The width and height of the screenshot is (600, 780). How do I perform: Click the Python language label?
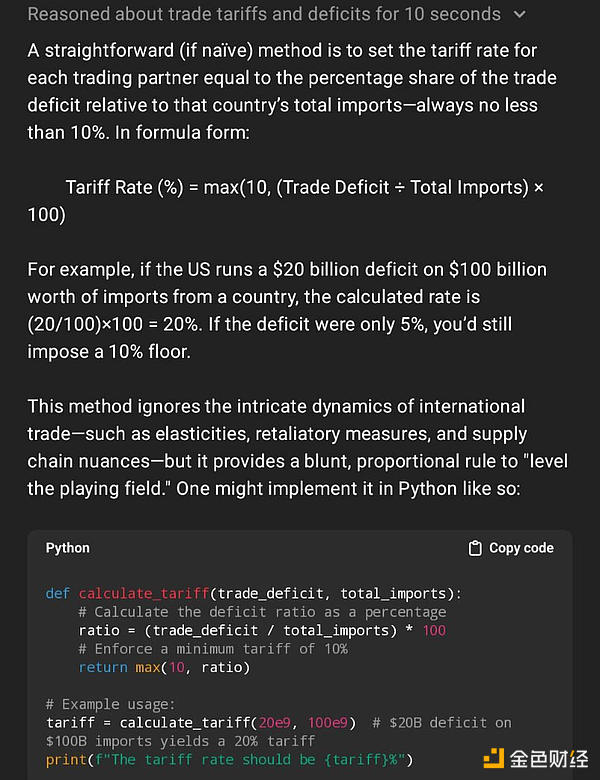click(x=68, y=548)
